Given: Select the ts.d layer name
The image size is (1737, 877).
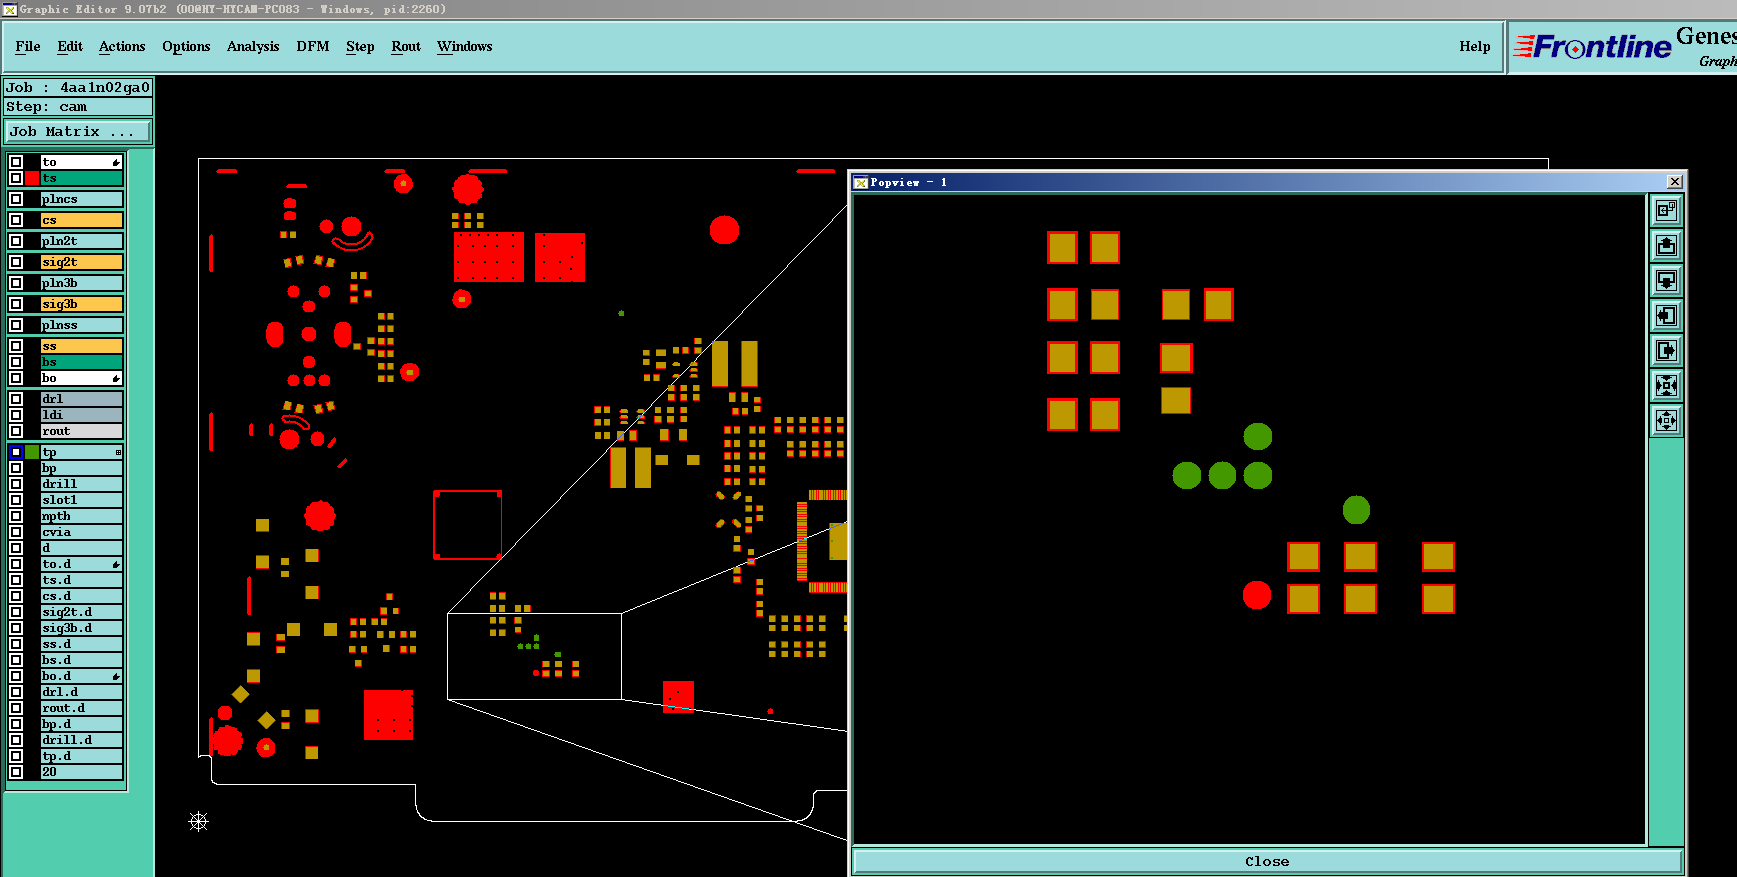Looking at the screenshot, I should coord(81,580).
